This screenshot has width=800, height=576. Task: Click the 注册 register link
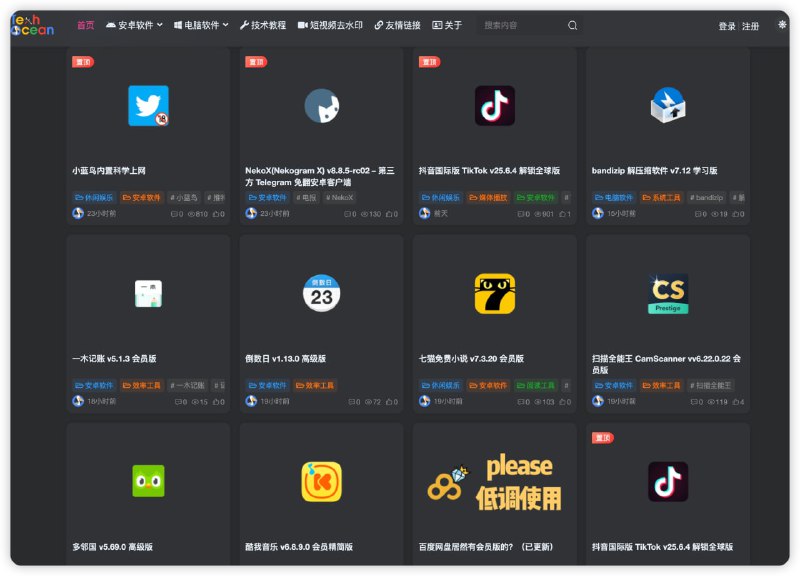coord(751,26)
